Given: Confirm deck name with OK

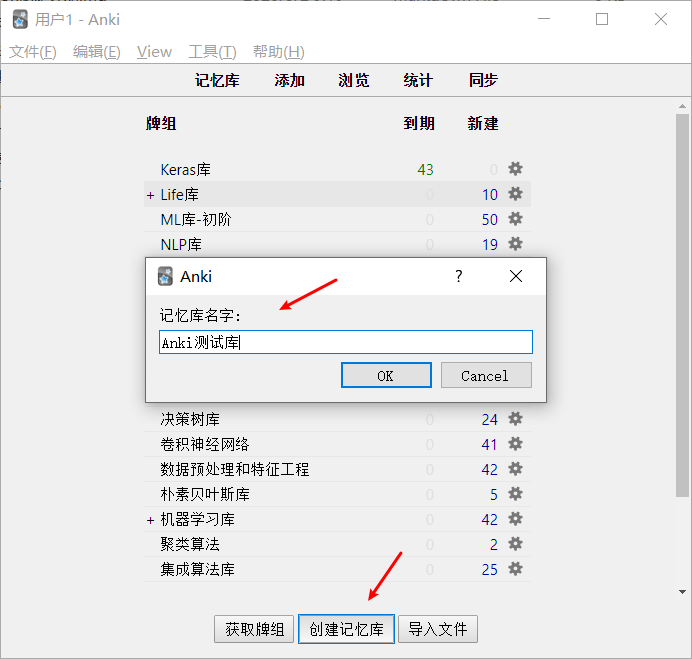Looking at the screenshot, I should 386,376.
